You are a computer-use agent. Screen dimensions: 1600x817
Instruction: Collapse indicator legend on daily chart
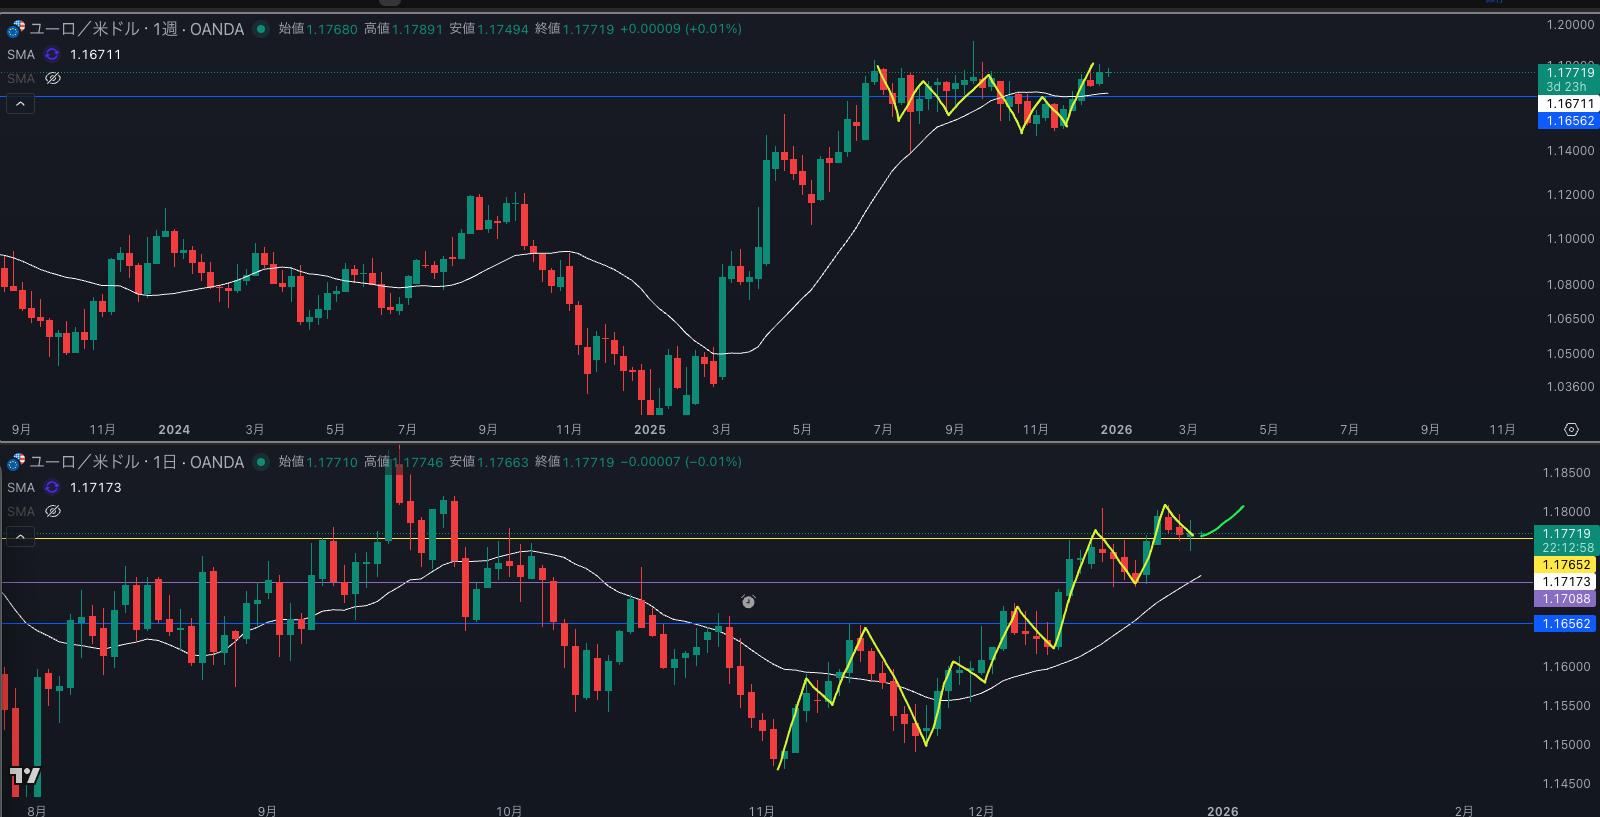(20, 537)
